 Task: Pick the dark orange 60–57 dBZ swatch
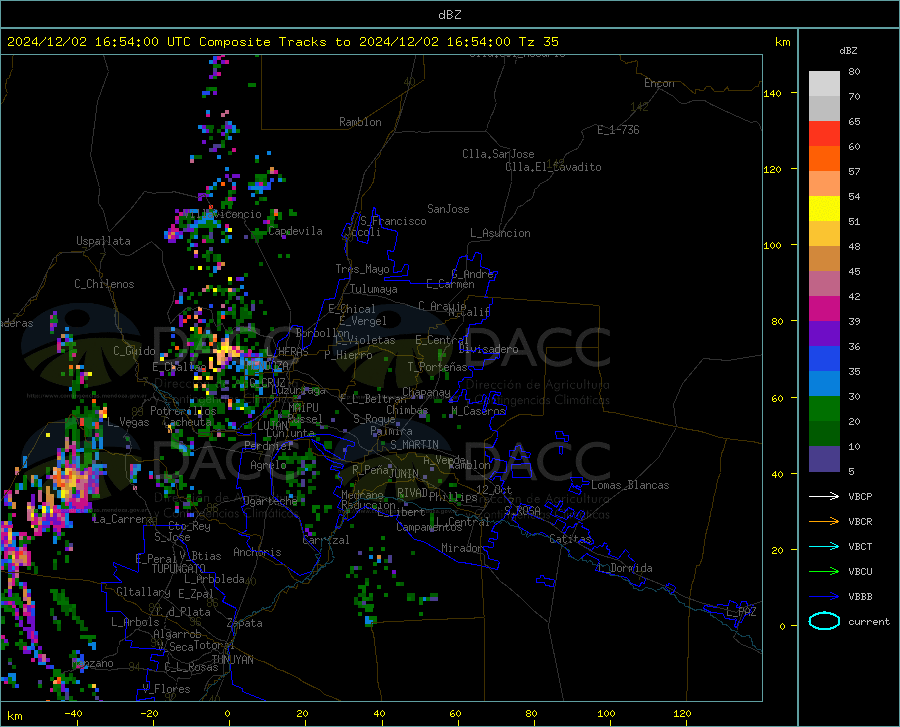pos(824,158)
